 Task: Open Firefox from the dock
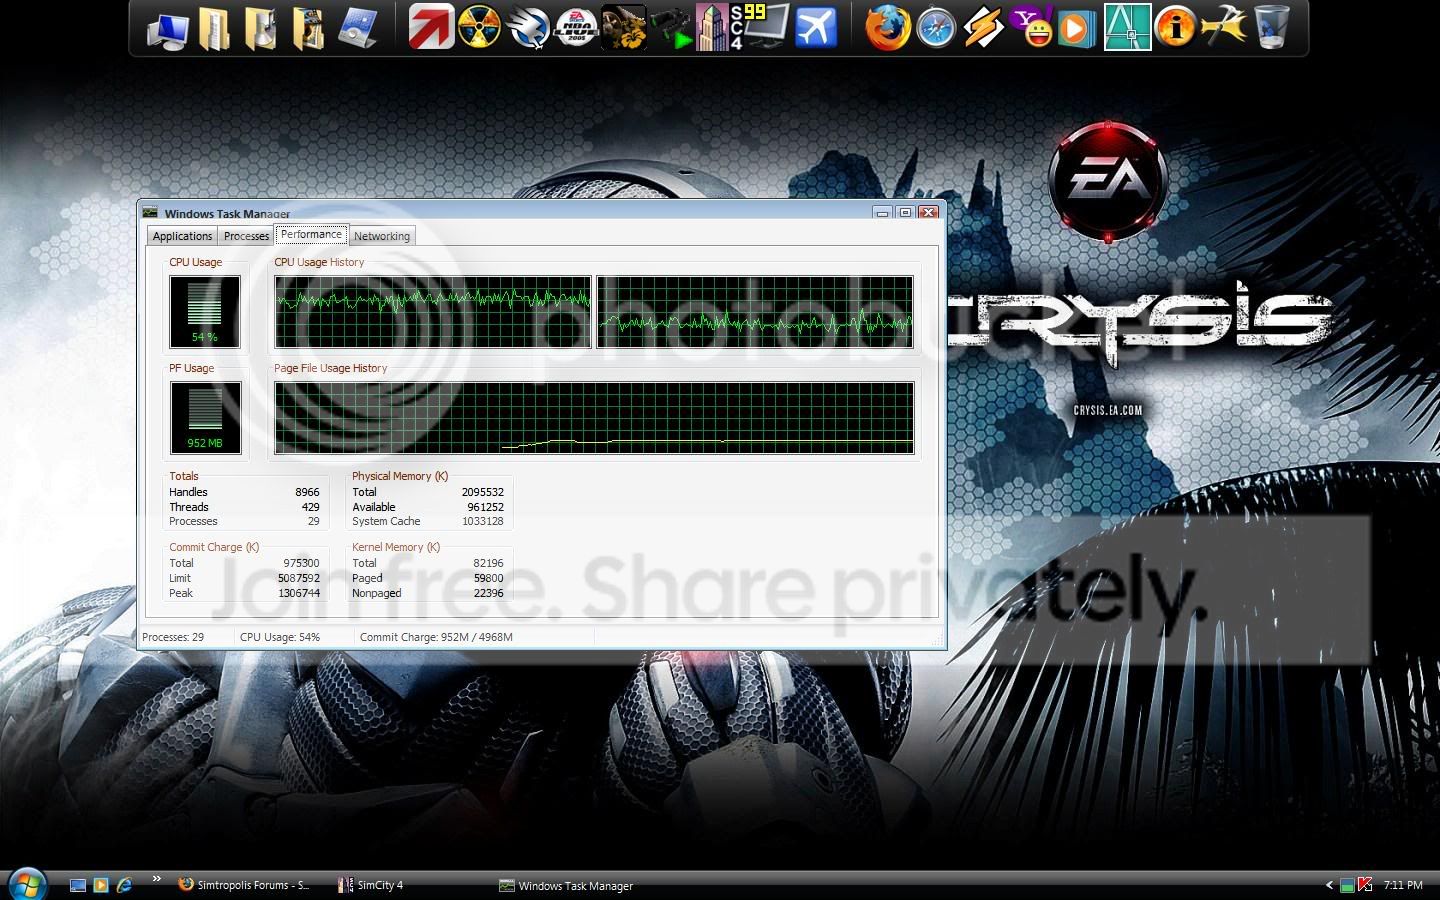[887, 27]
